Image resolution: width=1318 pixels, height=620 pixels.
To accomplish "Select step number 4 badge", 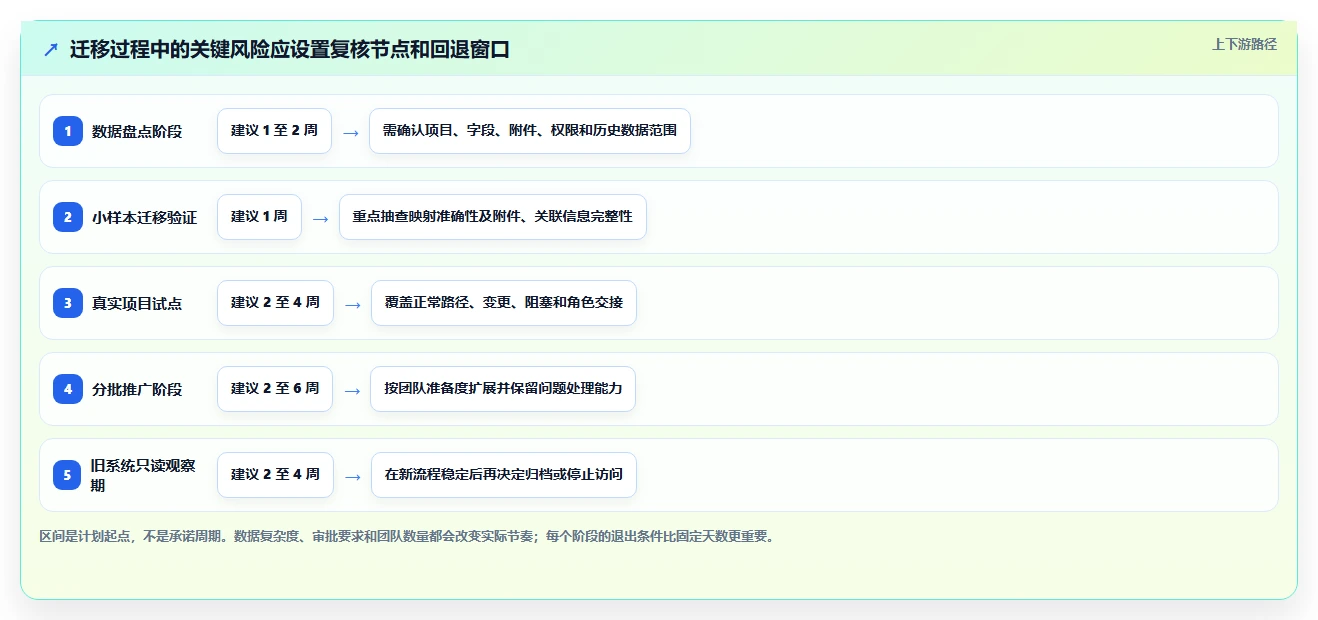I will (x=68, y=388).
